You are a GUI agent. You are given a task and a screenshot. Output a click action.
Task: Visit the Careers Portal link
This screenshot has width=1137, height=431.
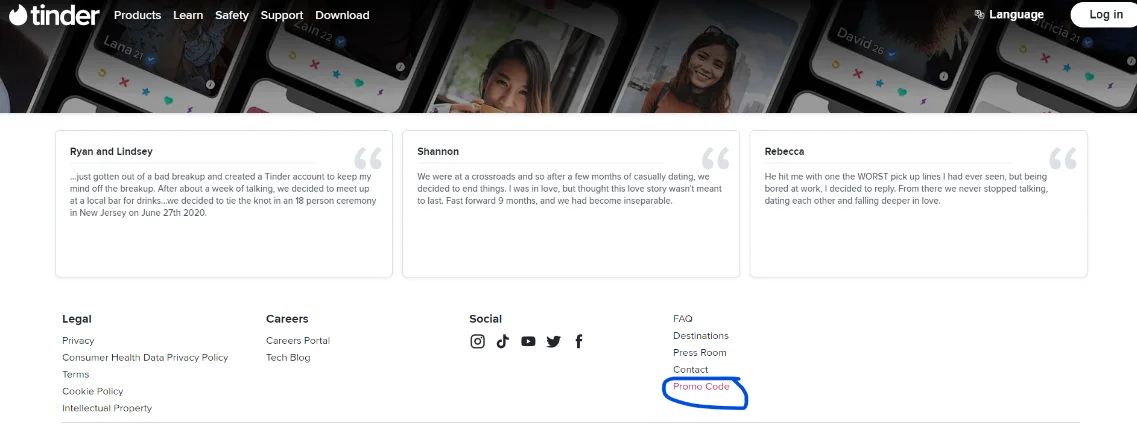(298, 340)
